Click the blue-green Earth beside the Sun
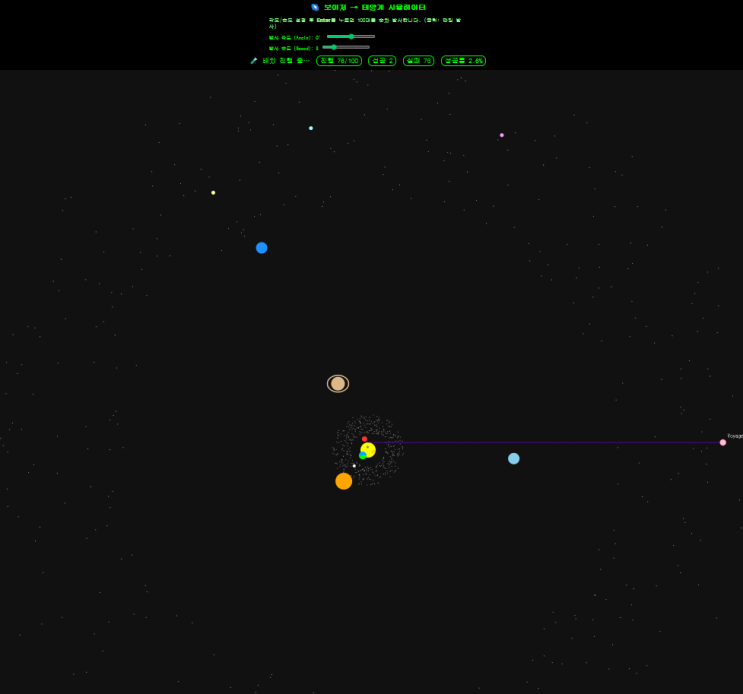743x694 pixels. (x=362, y=455)
